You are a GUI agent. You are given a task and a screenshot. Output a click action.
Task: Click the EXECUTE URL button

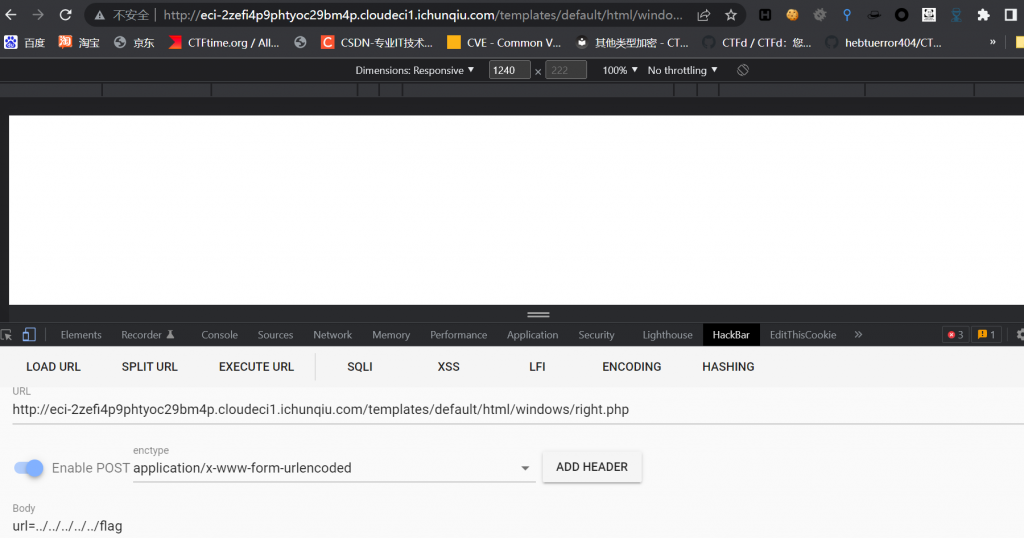coord(256,367)
